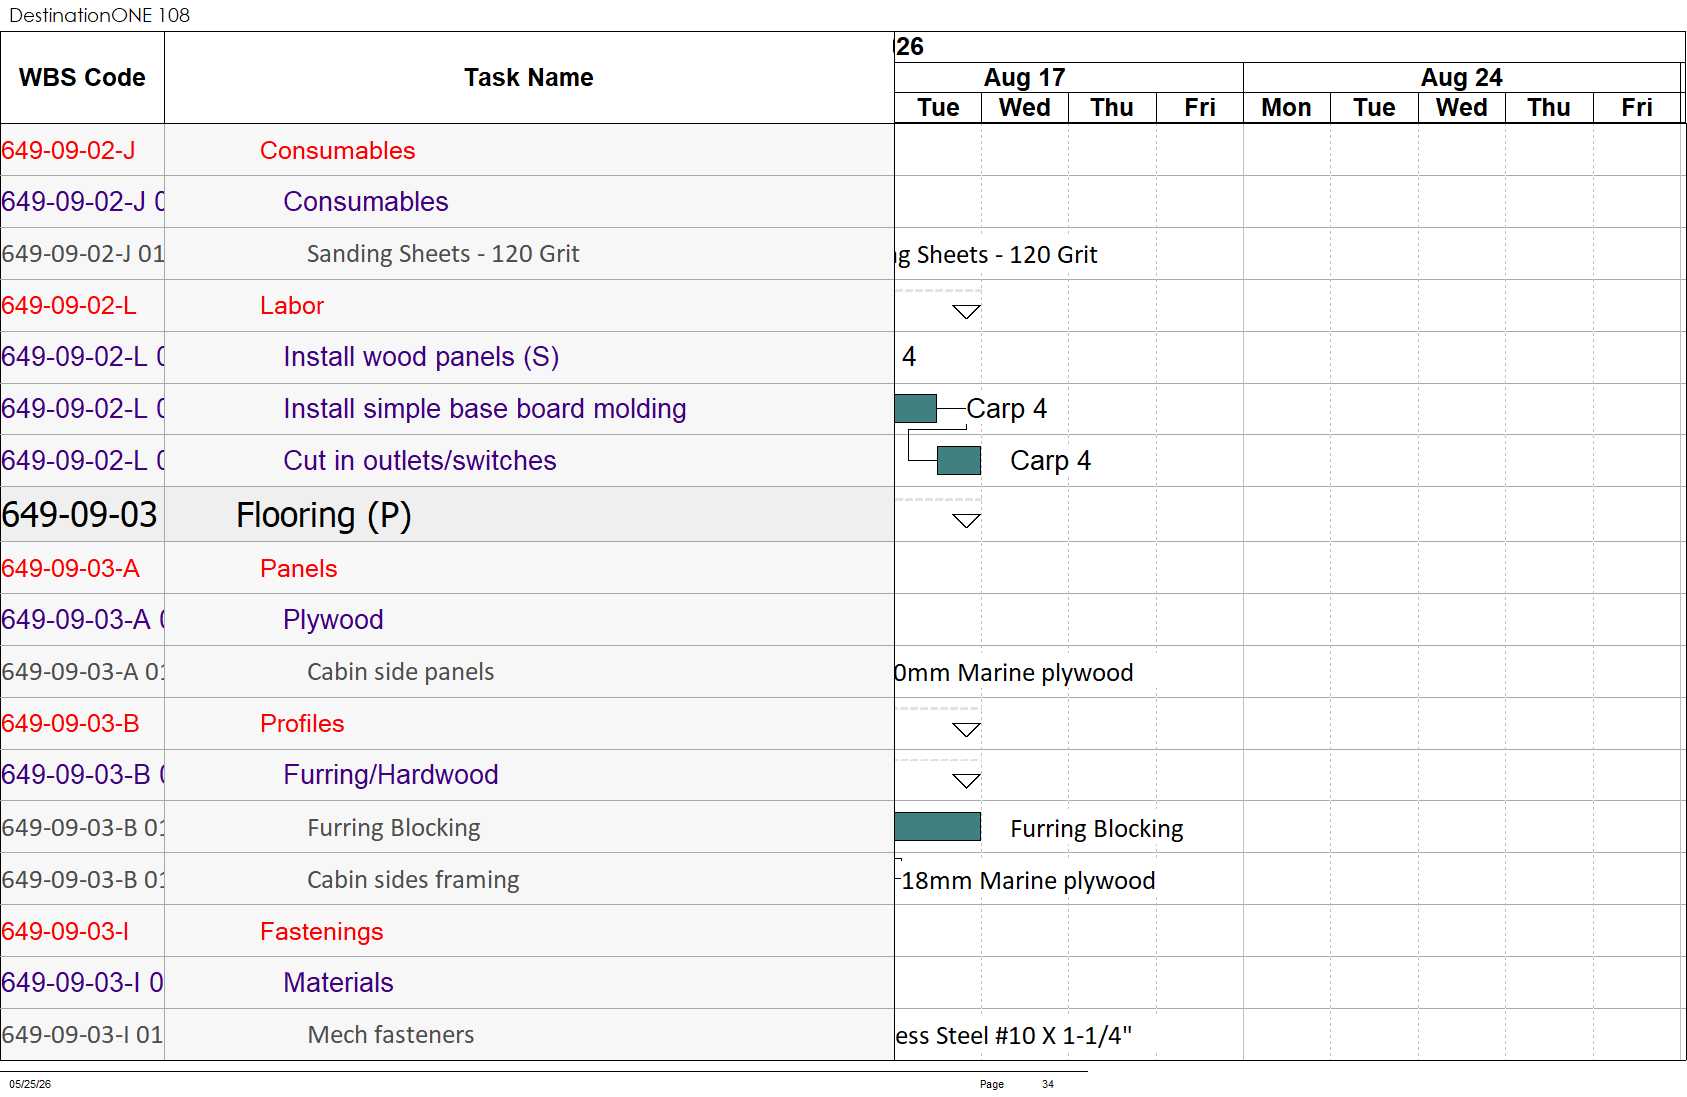Select Mech fasteners task name
Image resolution: width=1687 pixels, height=1097 pixels.
pos(391,1035)
